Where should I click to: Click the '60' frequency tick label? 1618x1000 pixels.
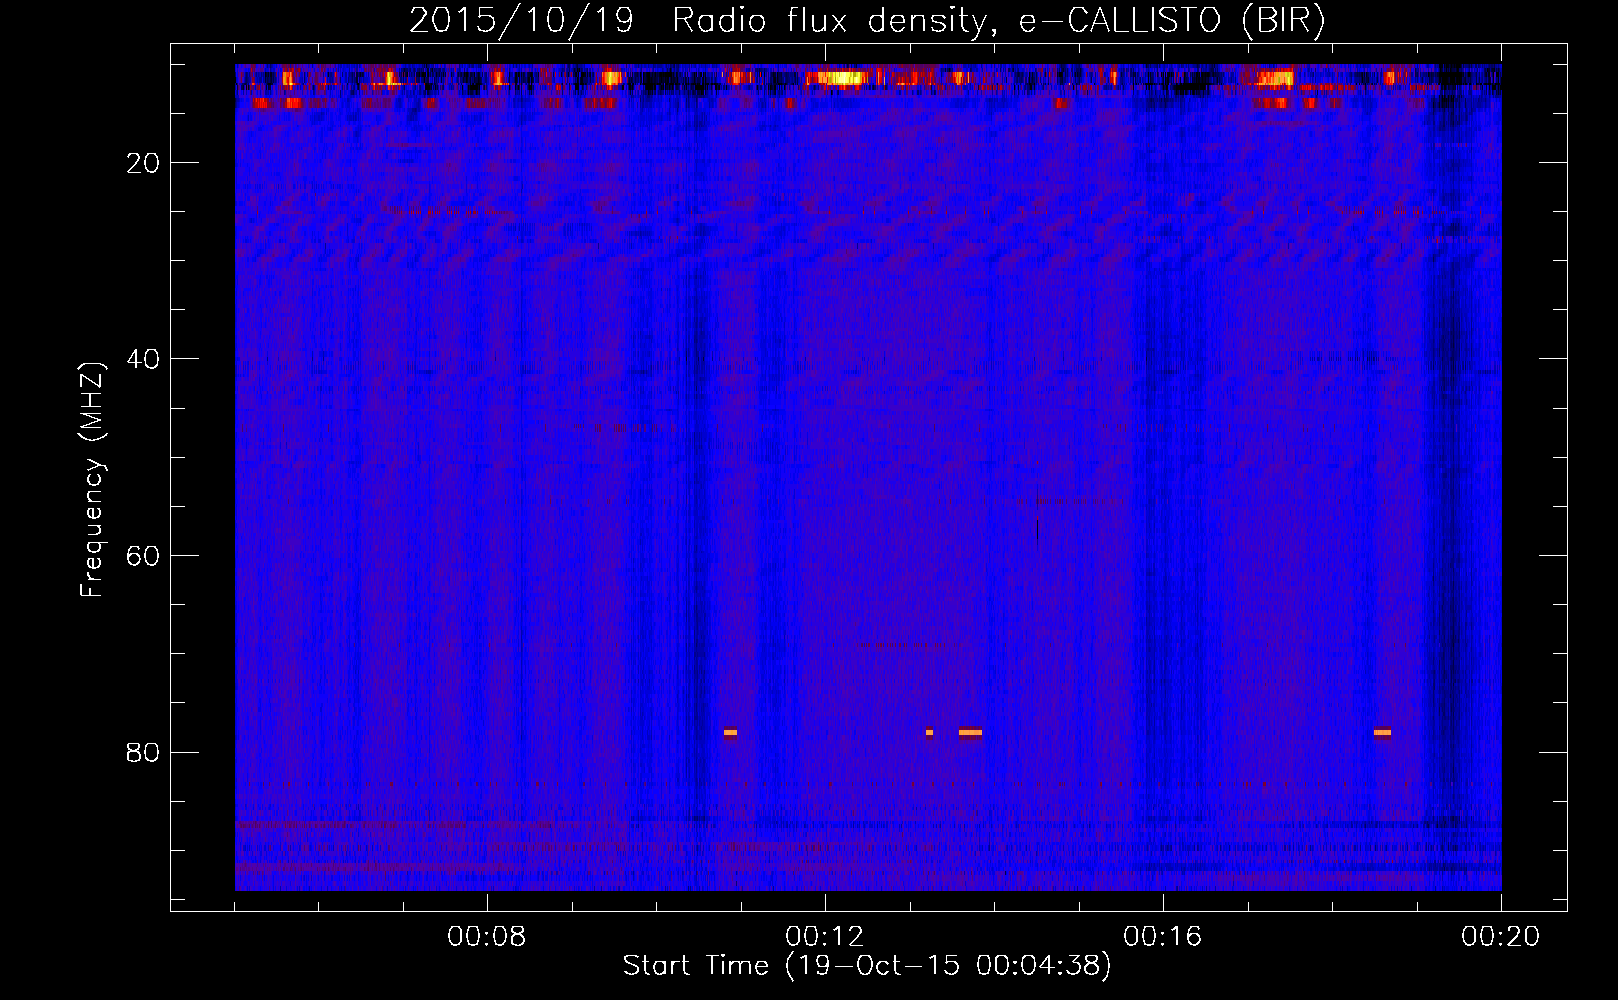pyautogui.click(x=143, y=556)
